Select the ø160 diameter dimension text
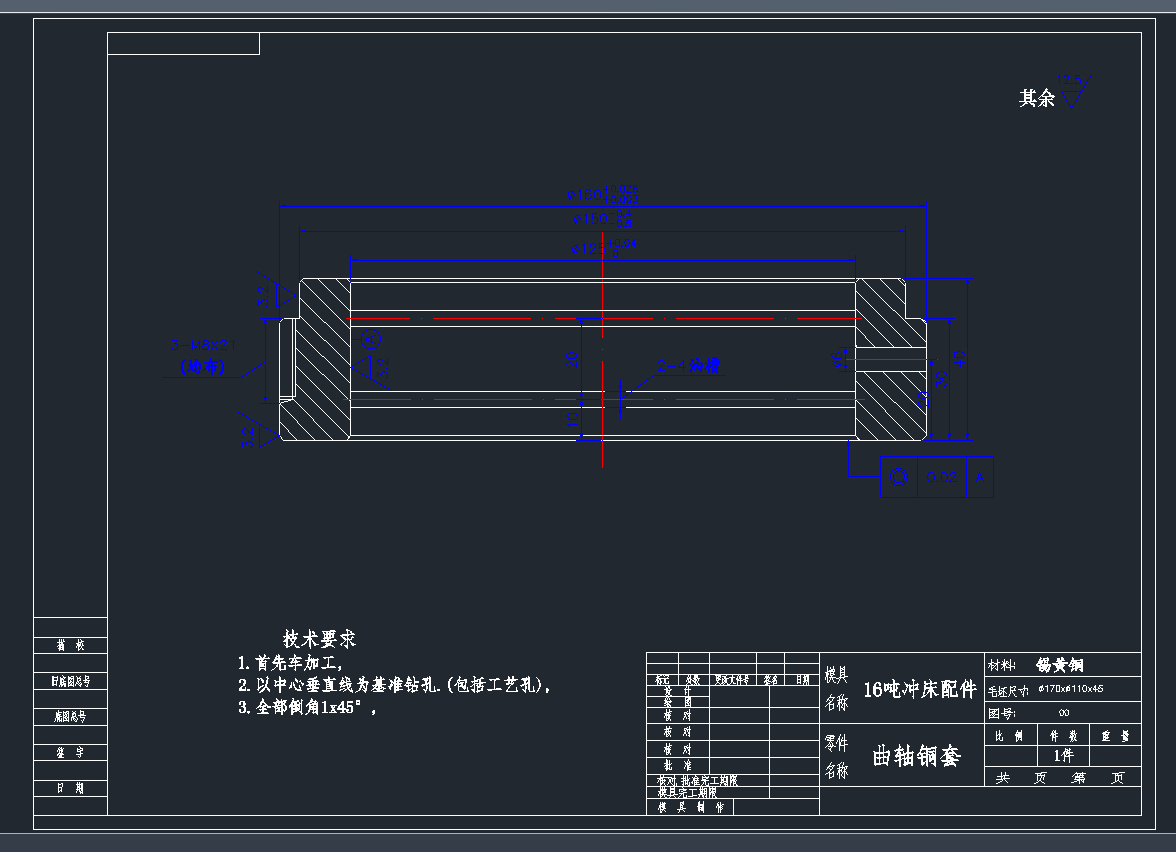 603,194
